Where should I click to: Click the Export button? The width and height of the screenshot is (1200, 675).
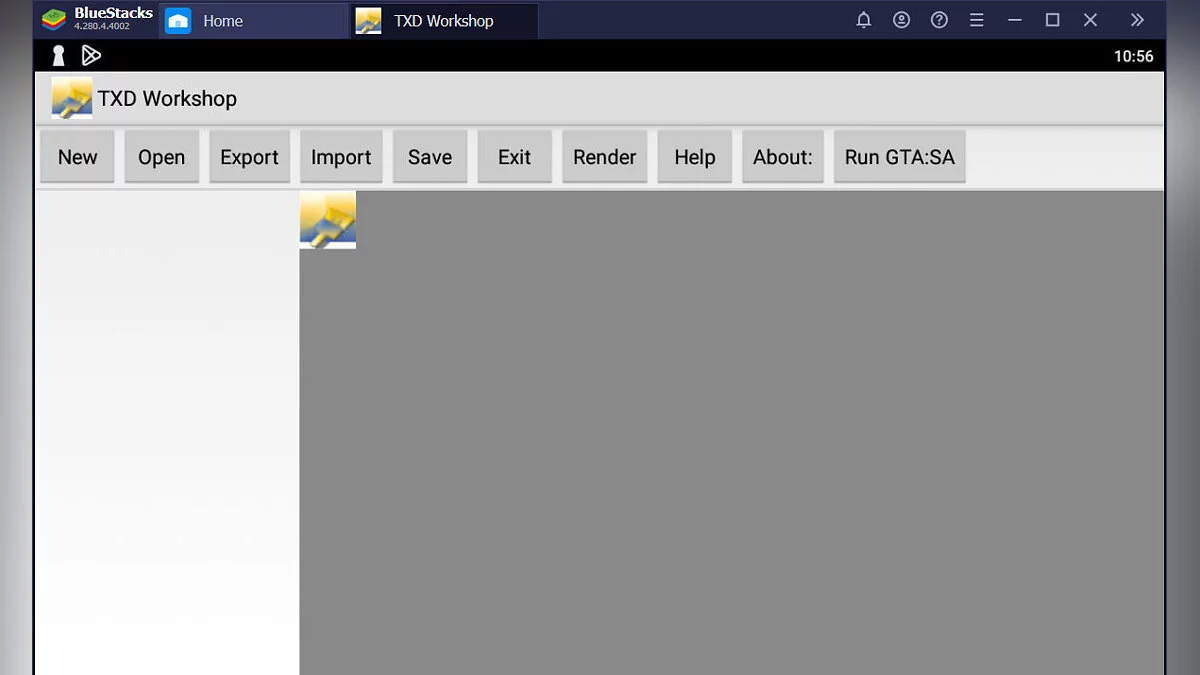point(249,157)
